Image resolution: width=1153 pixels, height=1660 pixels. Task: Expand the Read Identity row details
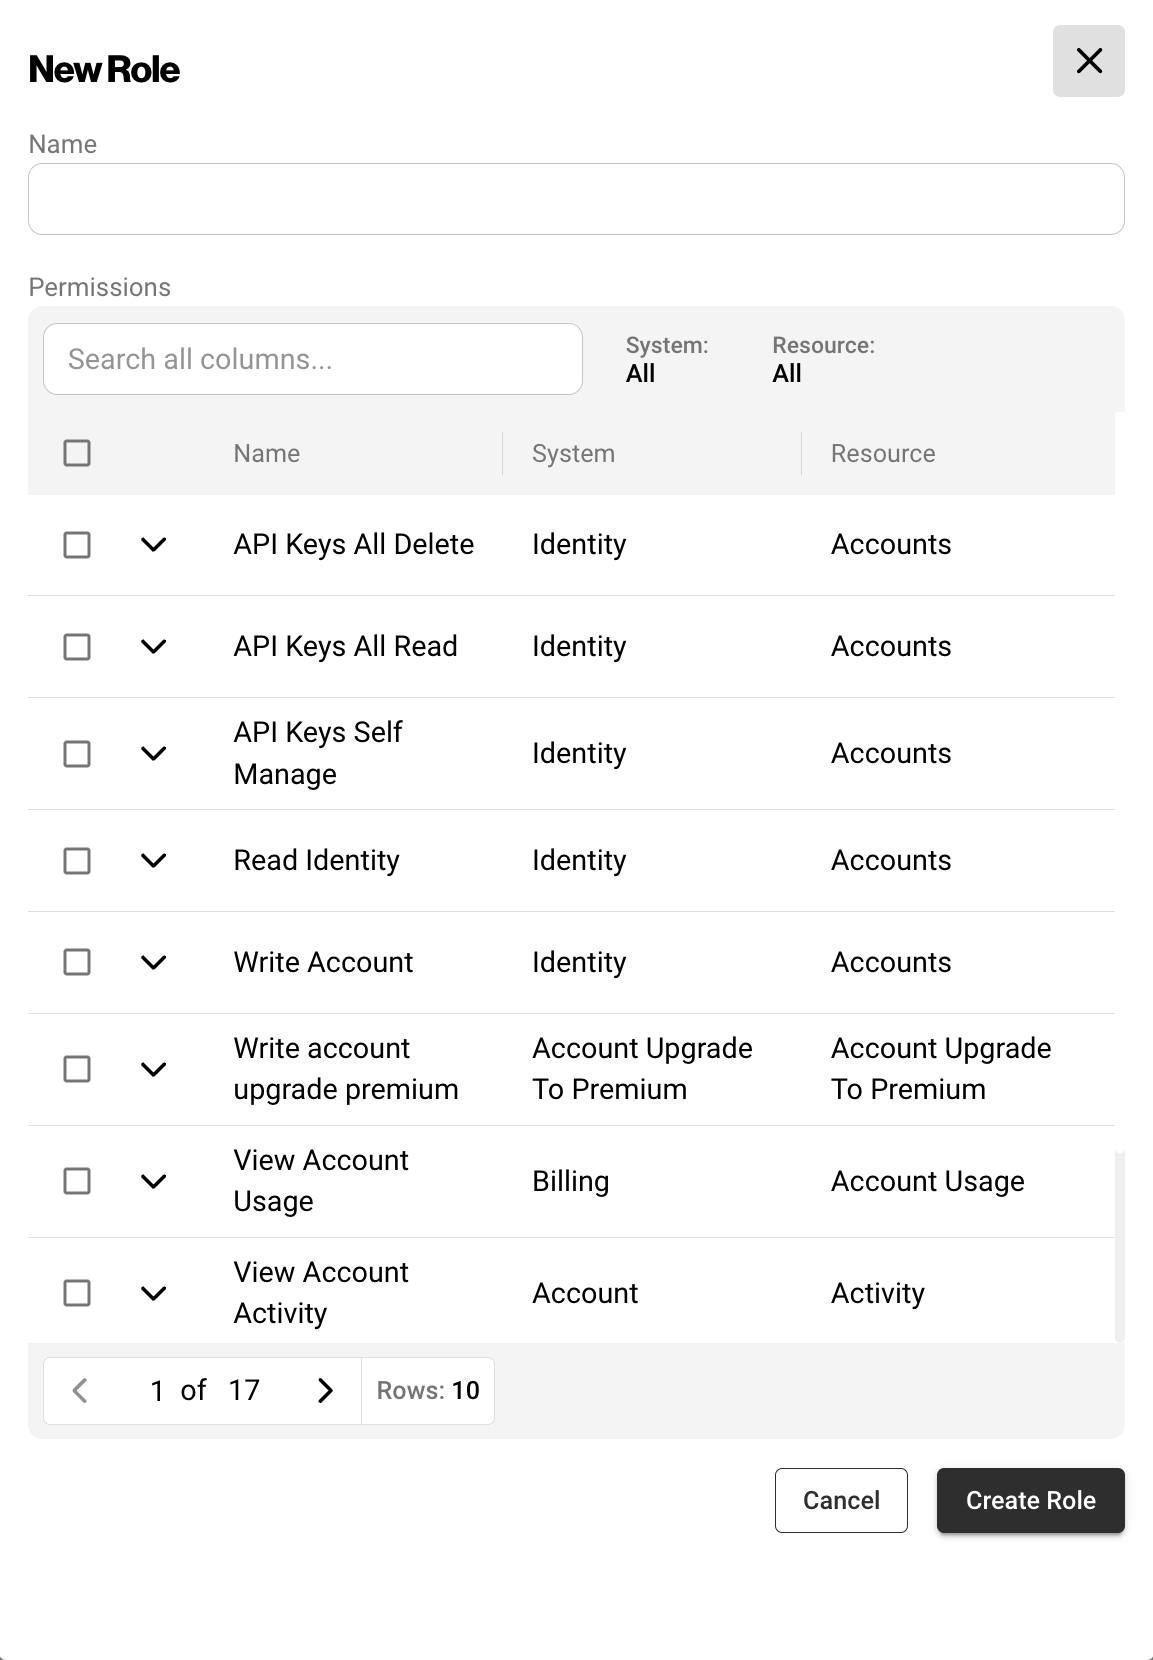tap(153, 861)
